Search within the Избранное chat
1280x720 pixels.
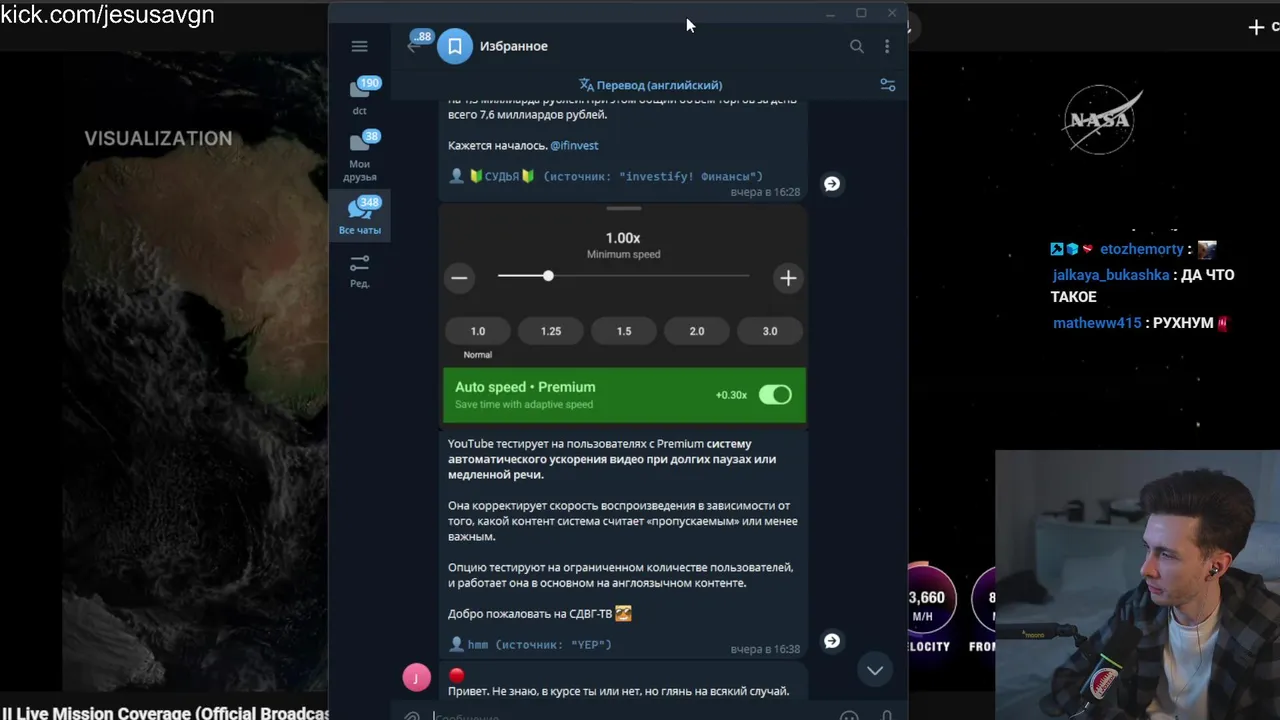(x=857, y=46)
